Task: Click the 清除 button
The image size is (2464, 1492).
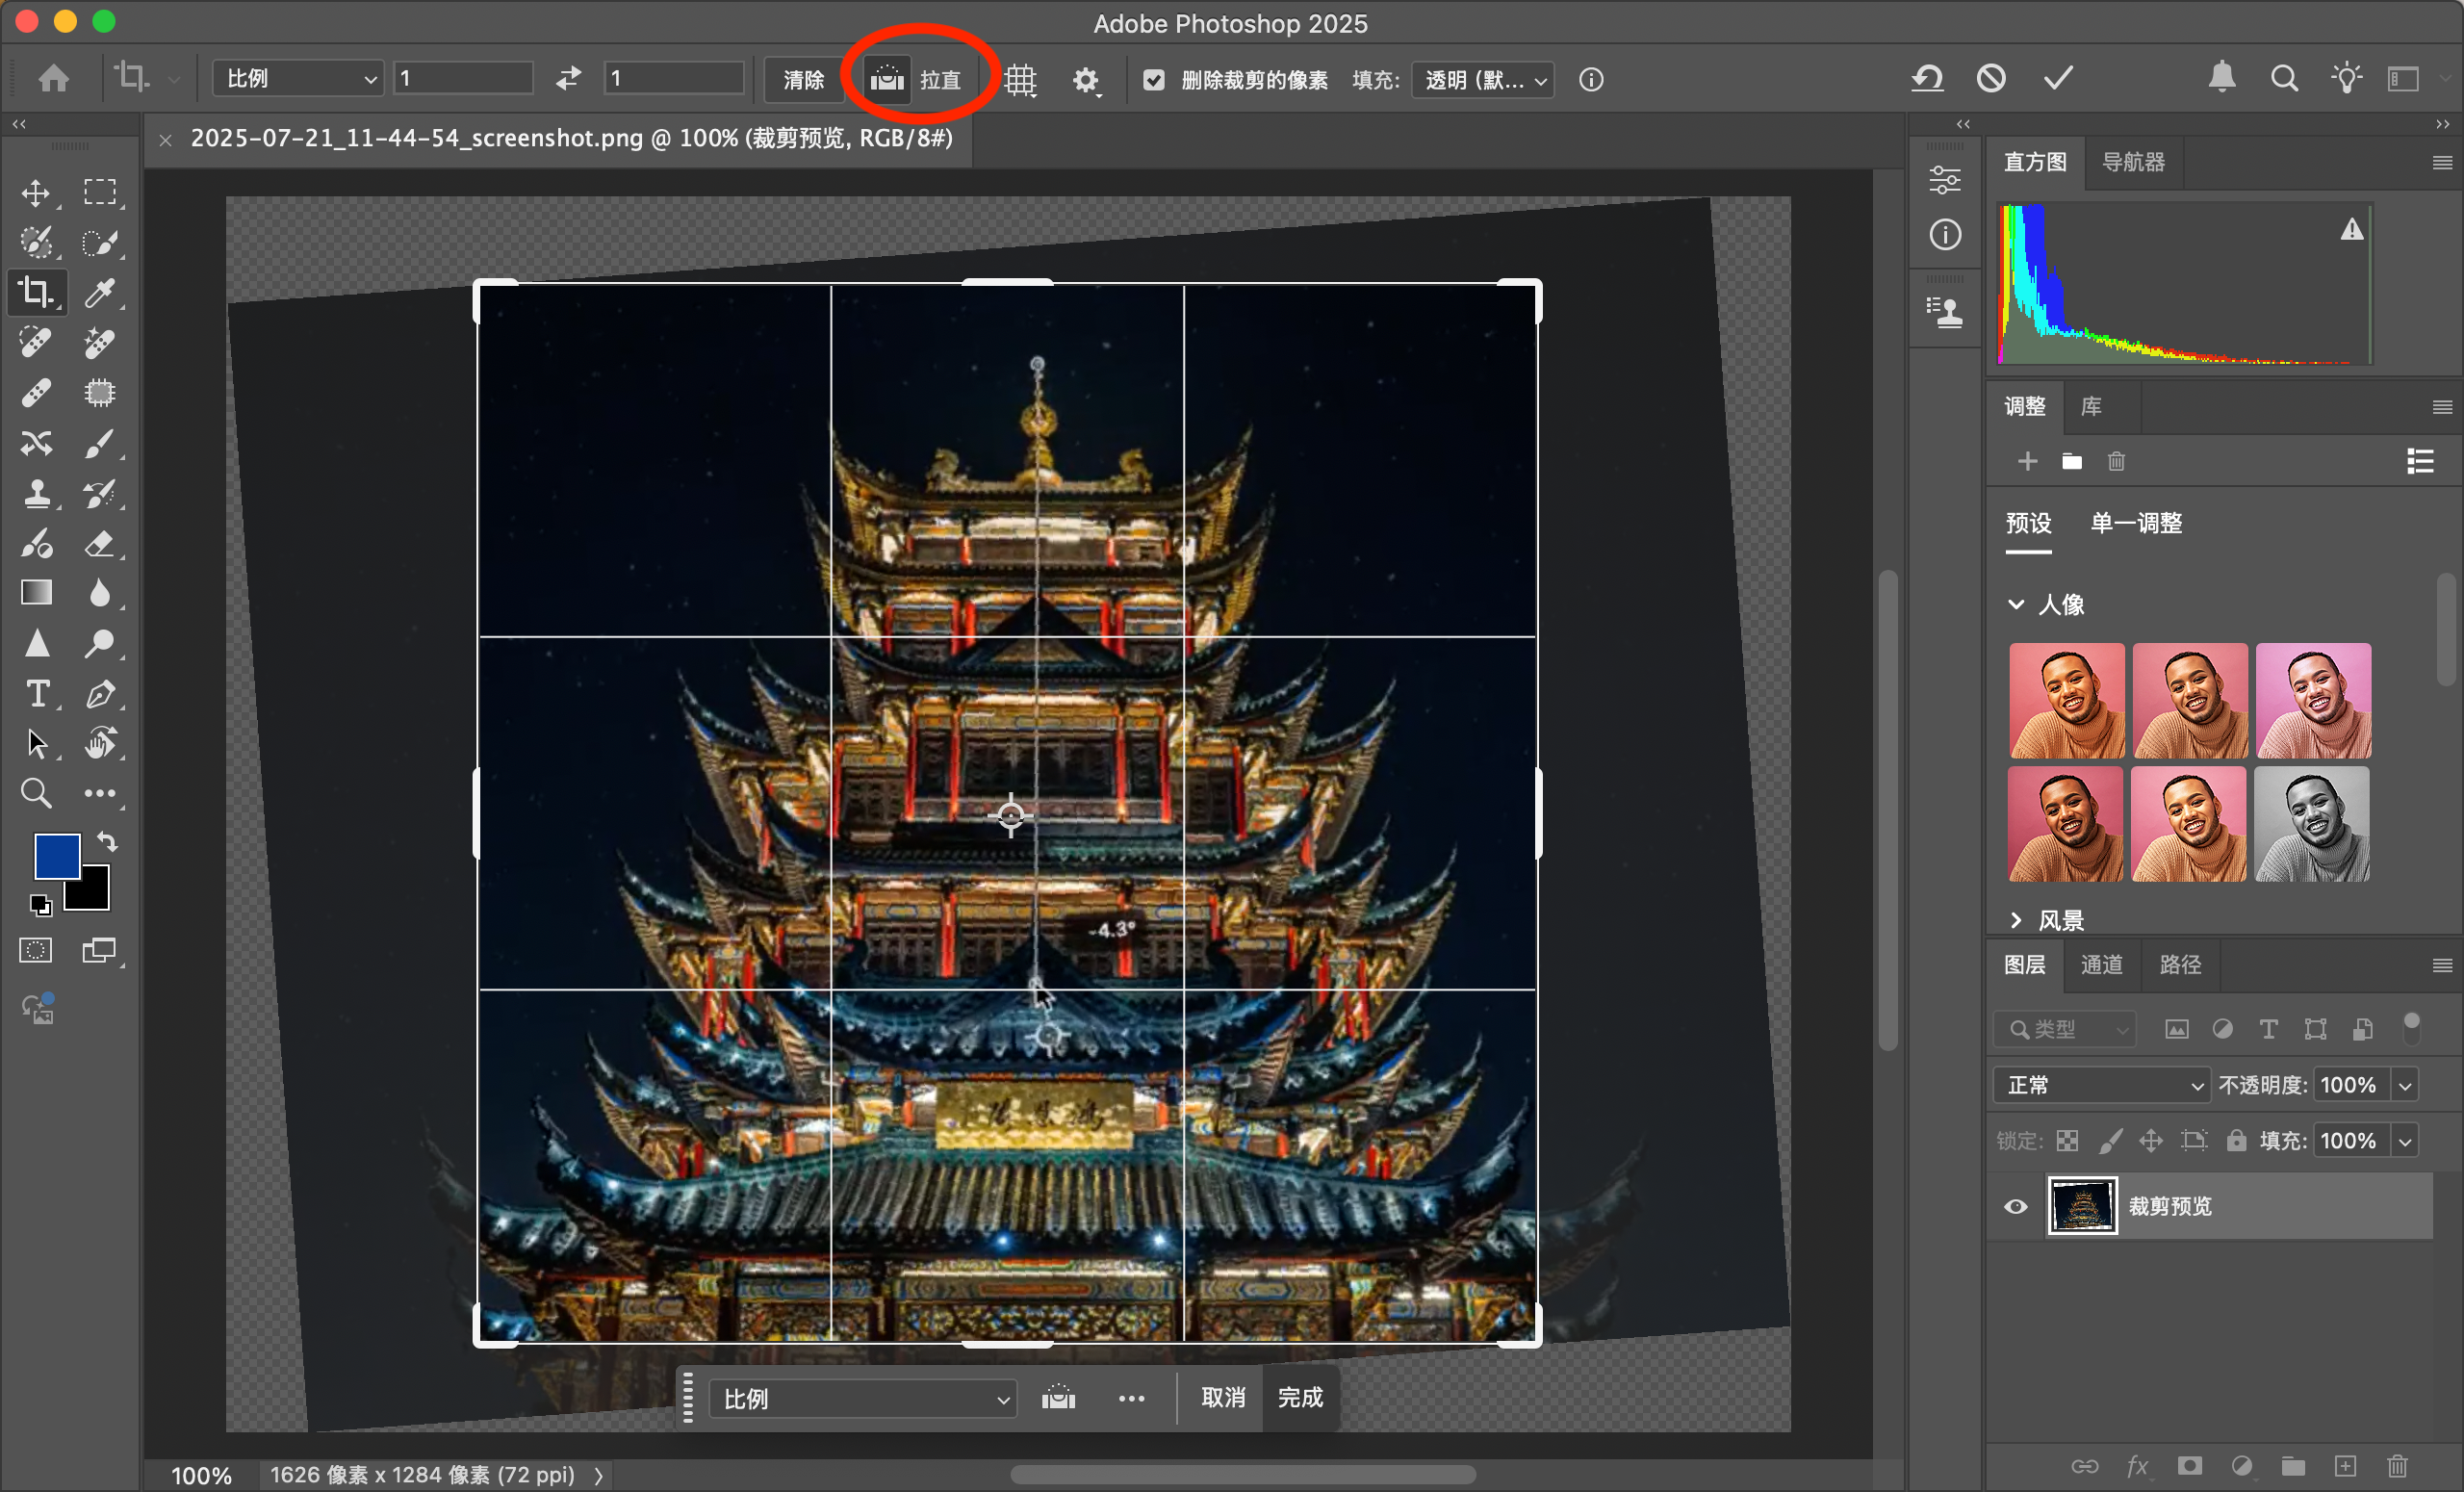Action: pyautogui.click(x=803, y=79)
